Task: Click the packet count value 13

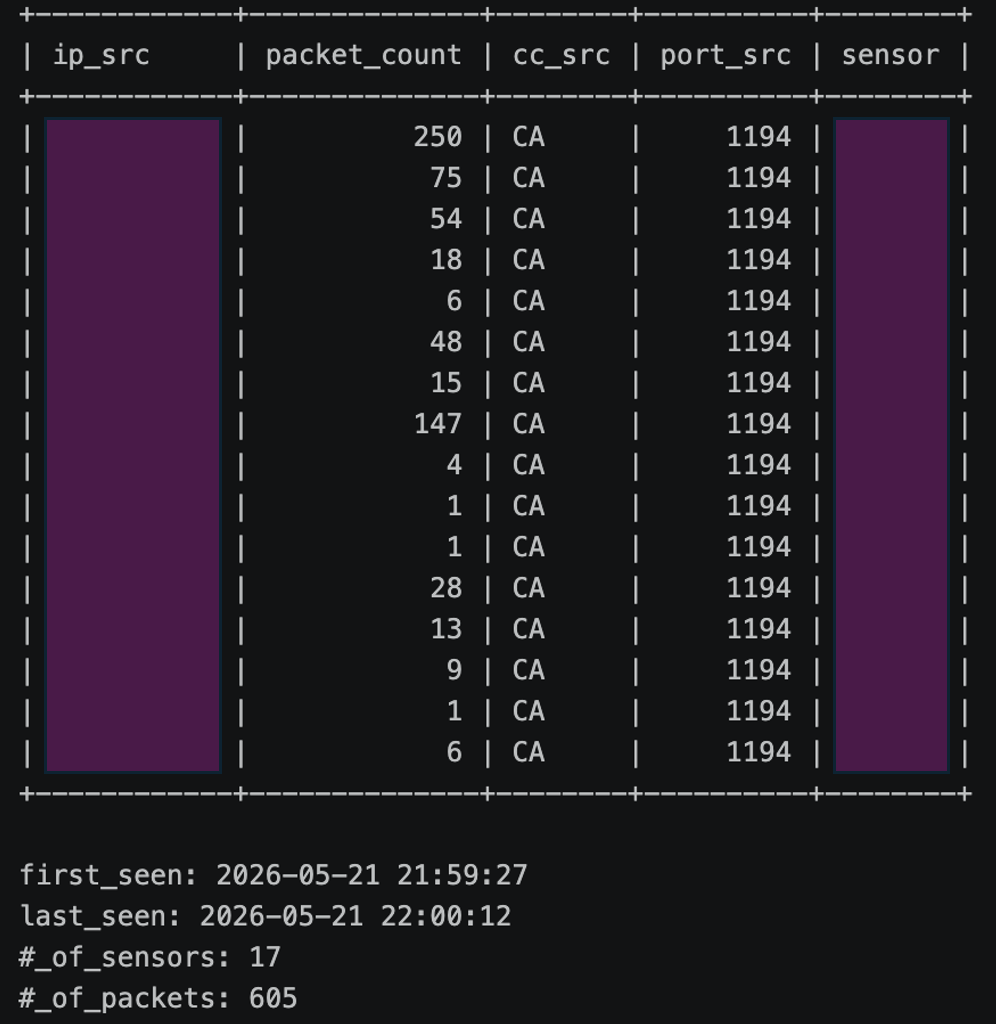Action: [x=446, y=630]
